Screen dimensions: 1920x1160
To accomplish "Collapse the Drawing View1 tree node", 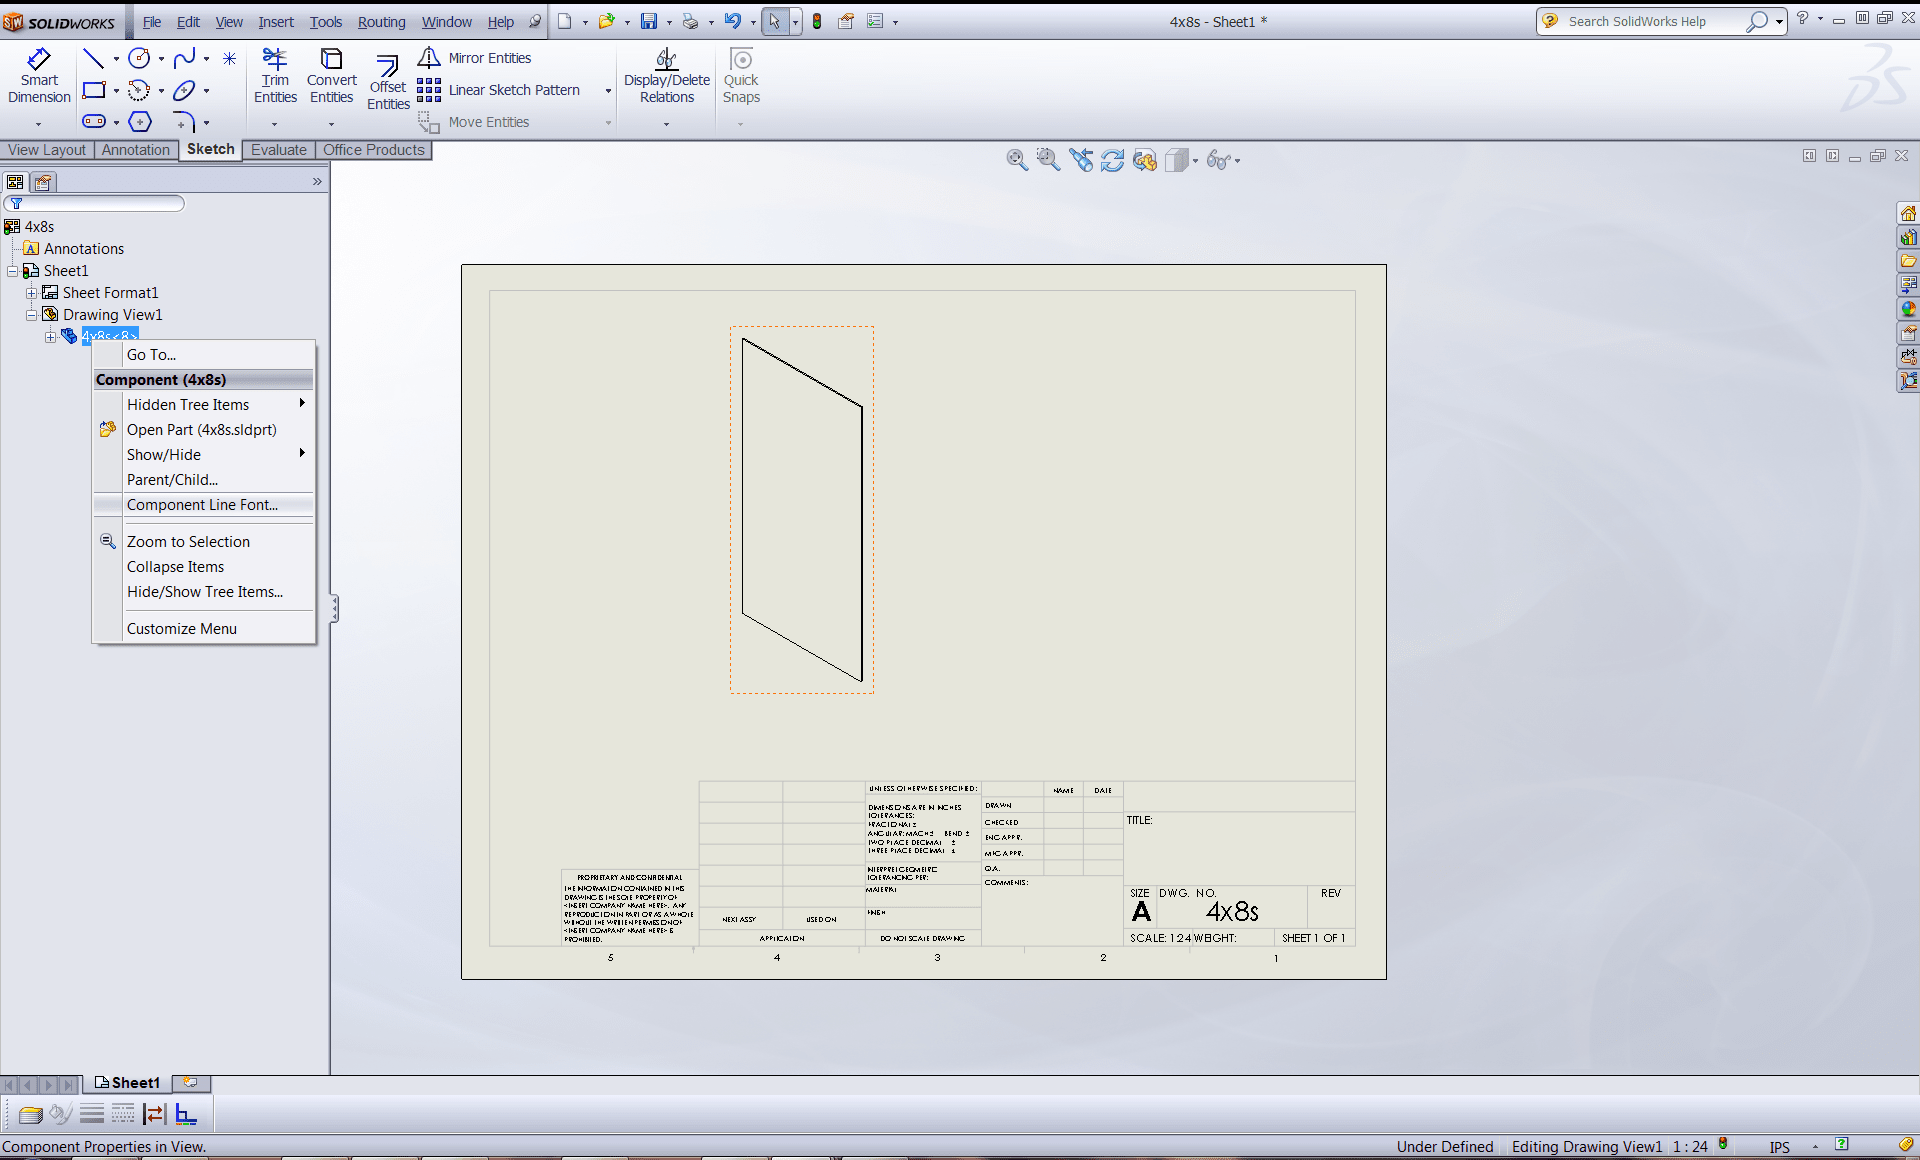I will point(32,315).
